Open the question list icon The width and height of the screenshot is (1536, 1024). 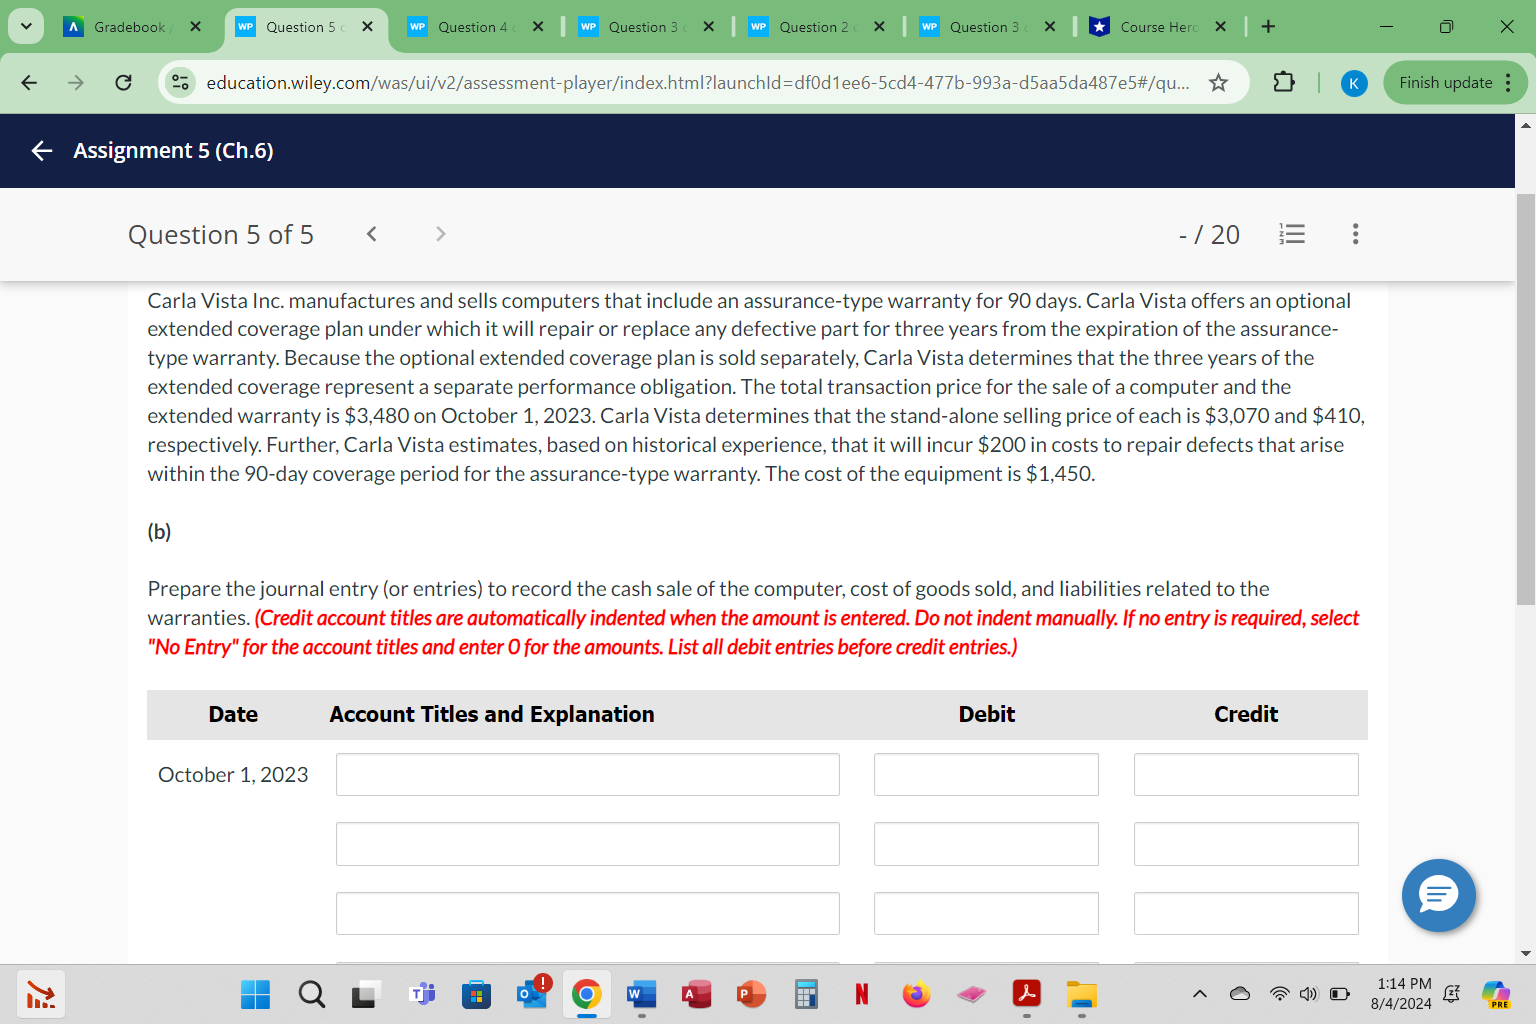[1291, 233]
